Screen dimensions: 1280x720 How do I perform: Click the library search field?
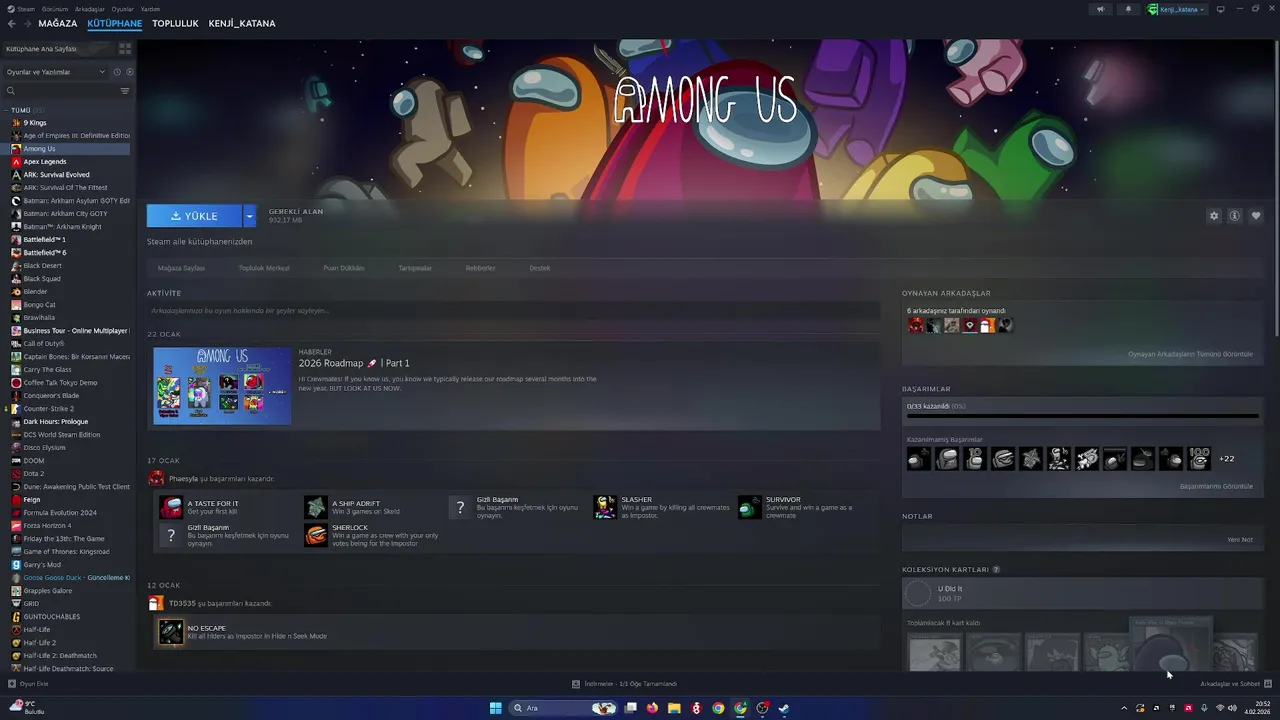tap(67, 91)
